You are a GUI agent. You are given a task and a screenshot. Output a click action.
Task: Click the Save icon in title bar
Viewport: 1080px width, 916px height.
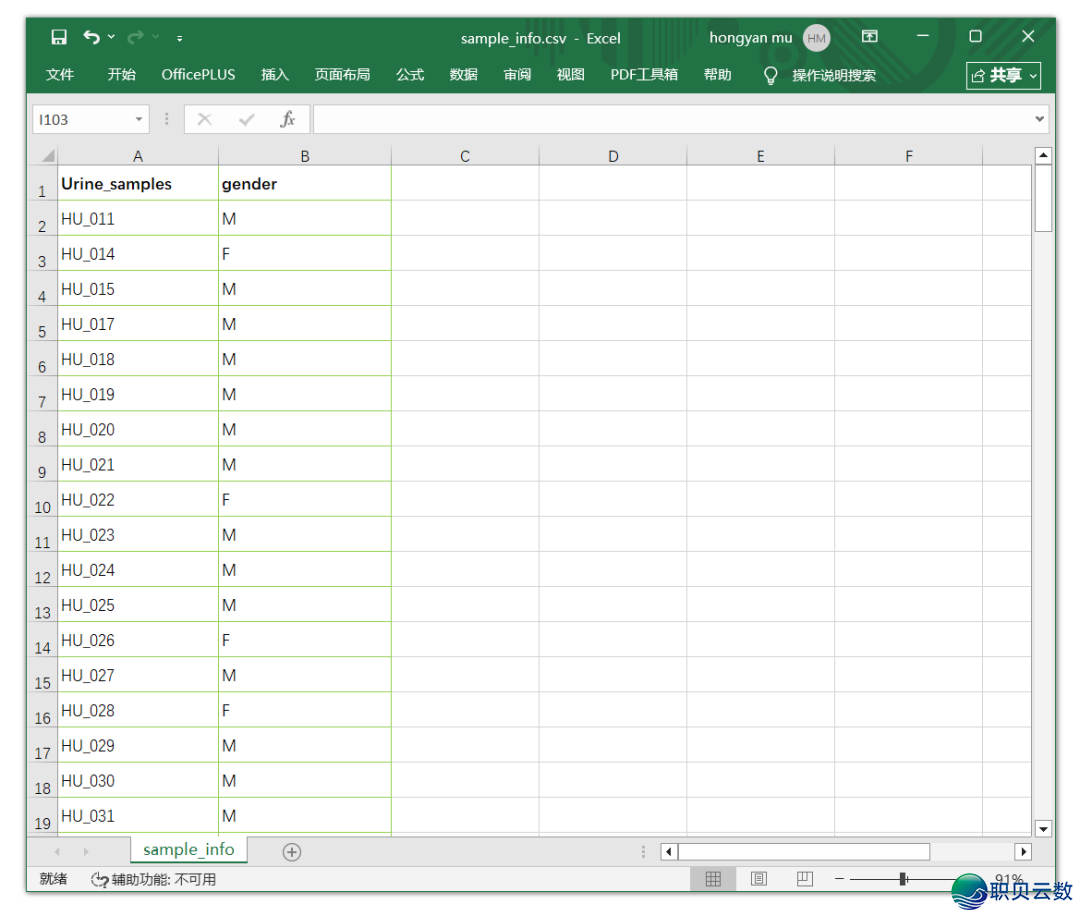[59, 38]
